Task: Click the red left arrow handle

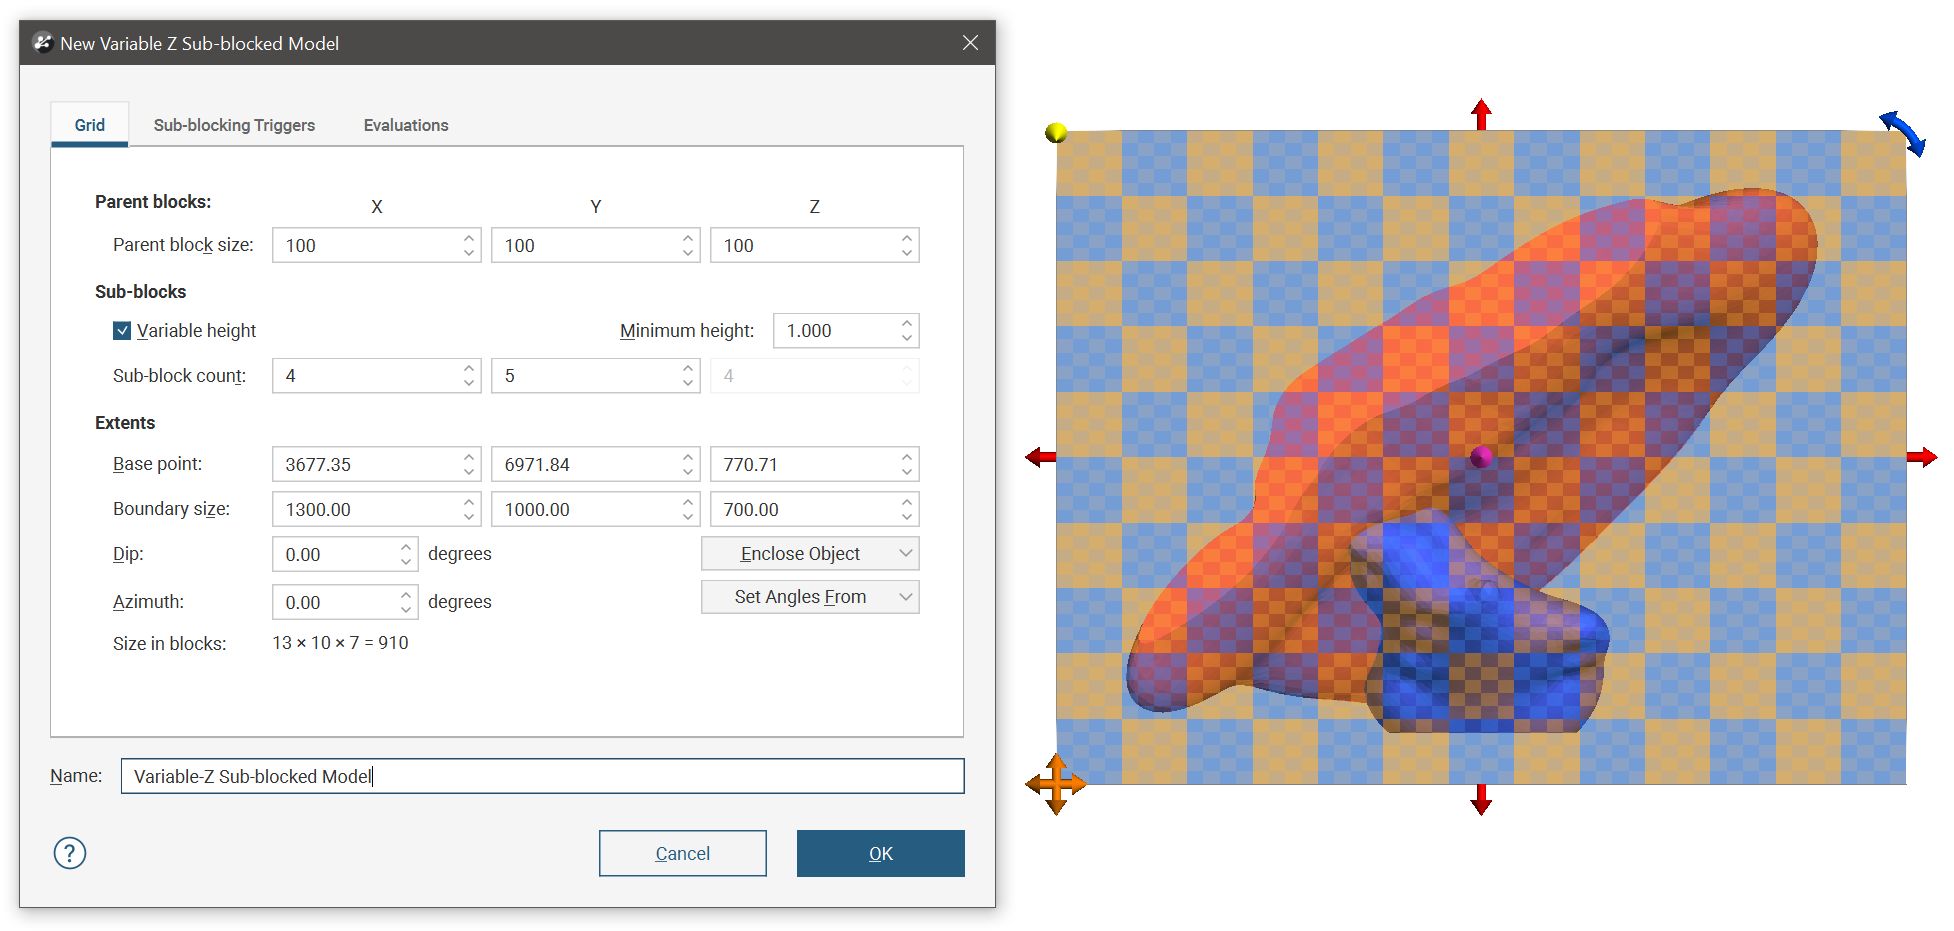Action: point(1040,457)
